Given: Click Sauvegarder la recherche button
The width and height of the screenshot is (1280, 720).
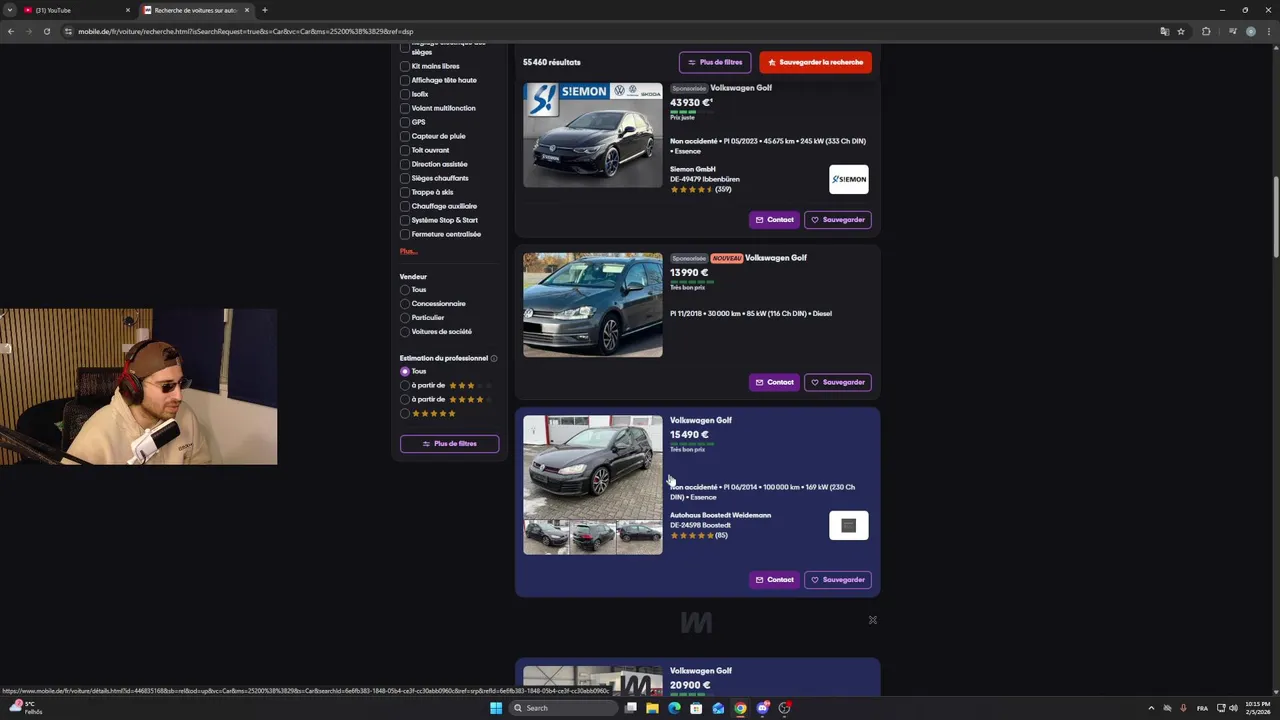Looking at the screenshot, I should point(815,62).
